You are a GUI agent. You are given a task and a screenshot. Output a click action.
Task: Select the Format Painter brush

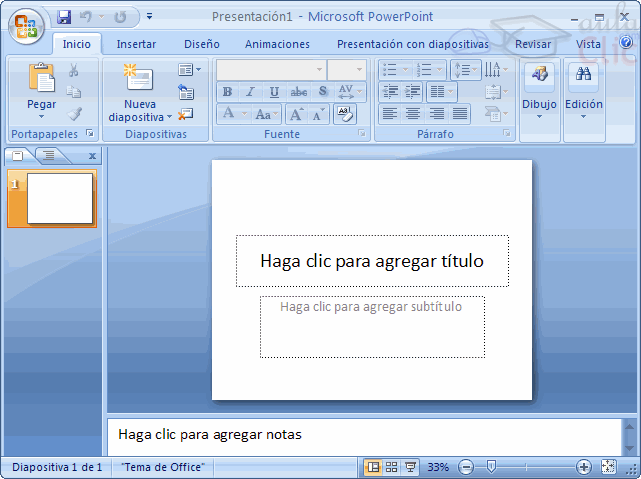[x=74, y=114]
